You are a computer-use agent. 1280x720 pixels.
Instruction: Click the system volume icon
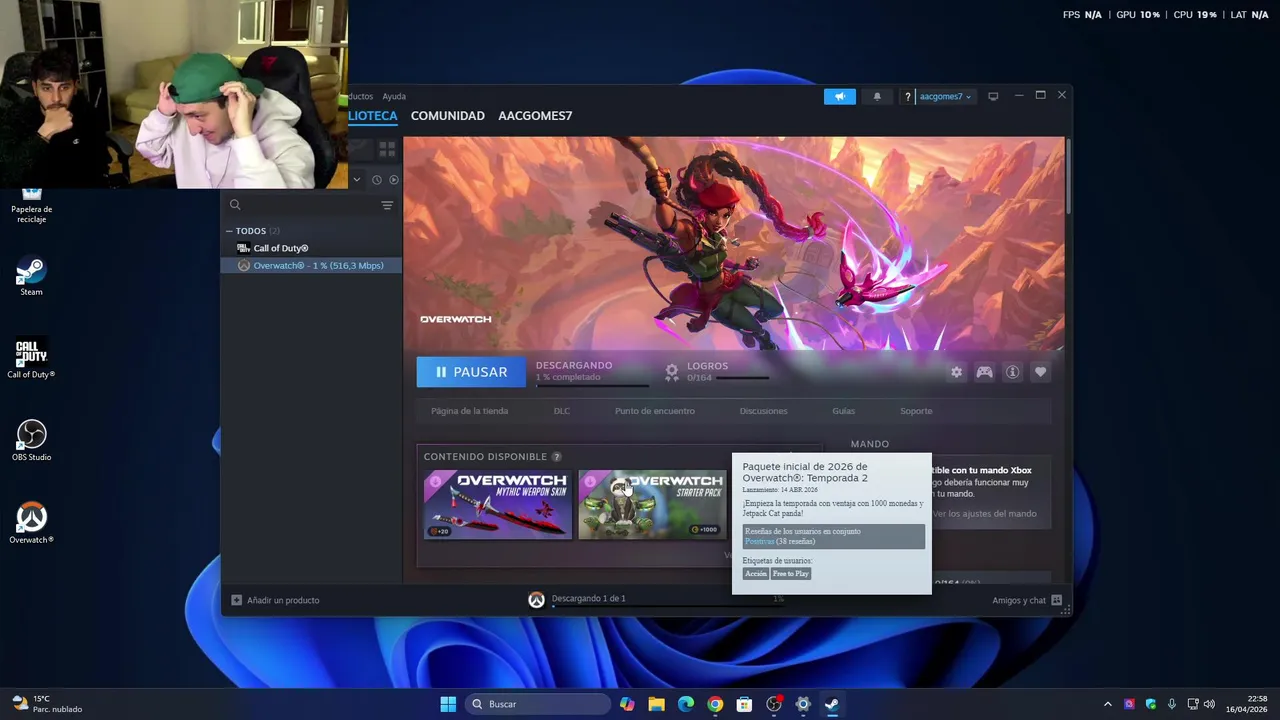click(1210, 704)
